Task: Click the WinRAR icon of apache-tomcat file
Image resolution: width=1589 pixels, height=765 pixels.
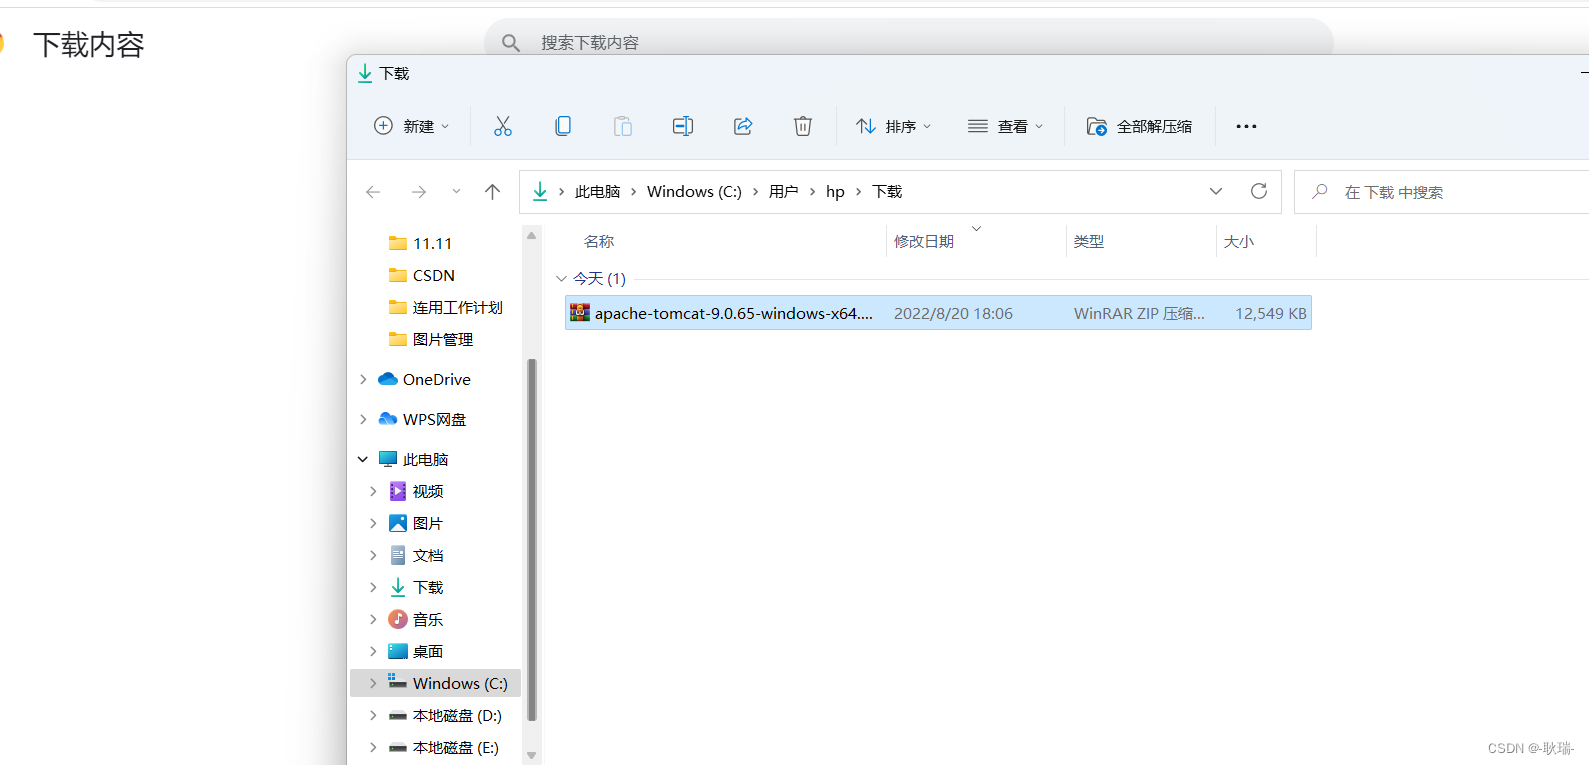Action: [x=580, y=313]
